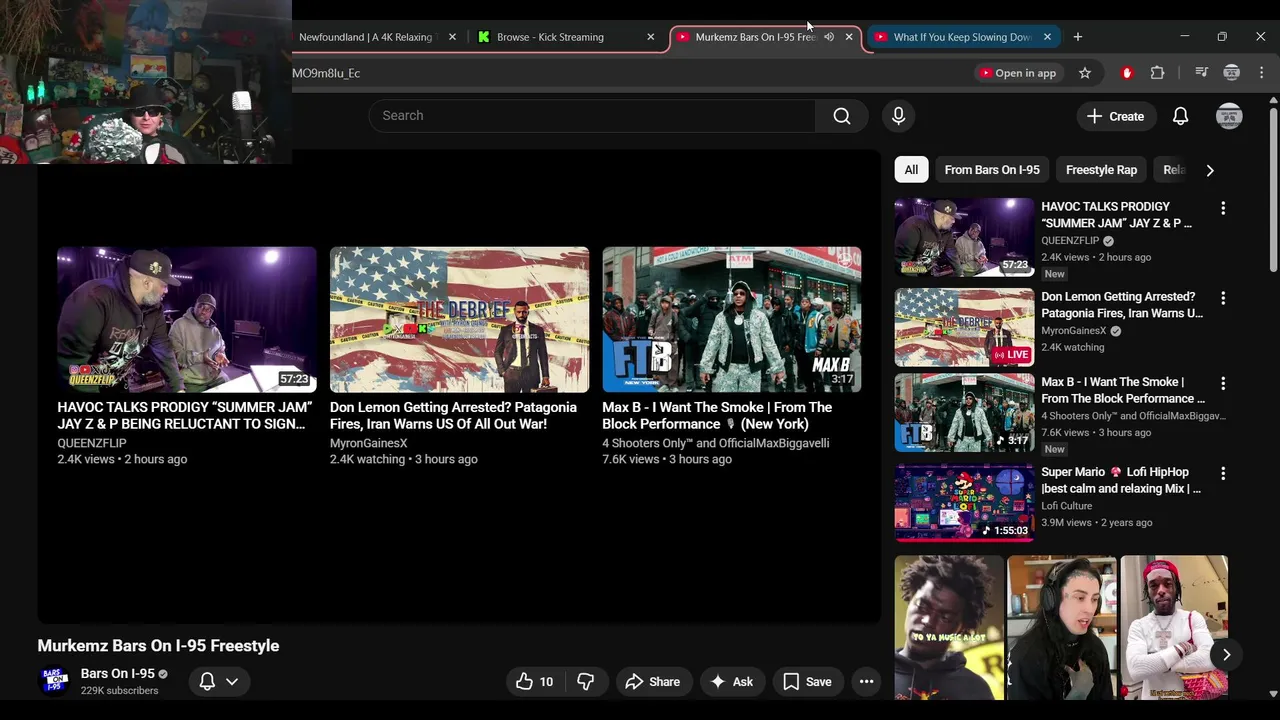Click the address bar URL text

[x=326, y=73]
